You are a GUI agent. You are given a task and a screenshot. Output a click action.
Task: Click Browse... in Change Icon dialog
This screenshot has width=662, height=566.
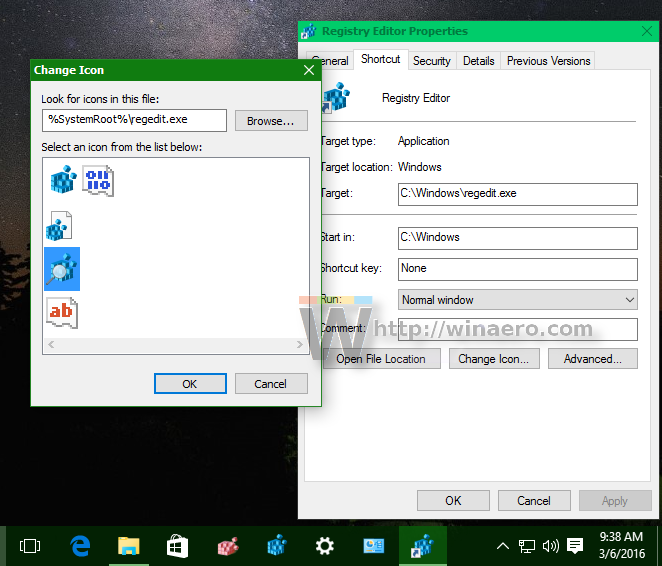(x=271, y=121)
